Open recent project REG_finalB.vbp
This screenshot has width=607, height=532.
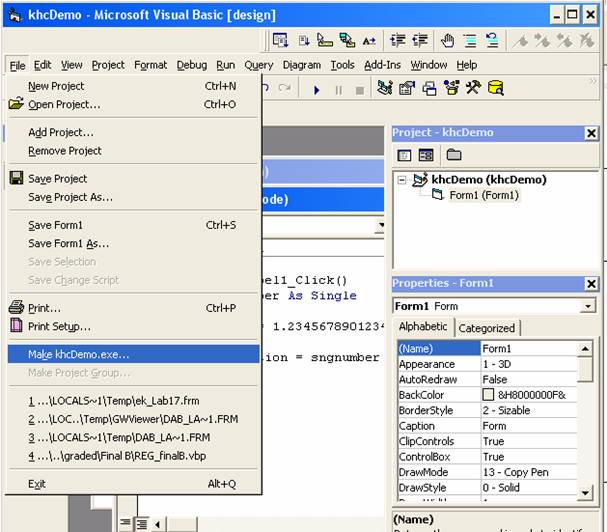click(134, 456)
